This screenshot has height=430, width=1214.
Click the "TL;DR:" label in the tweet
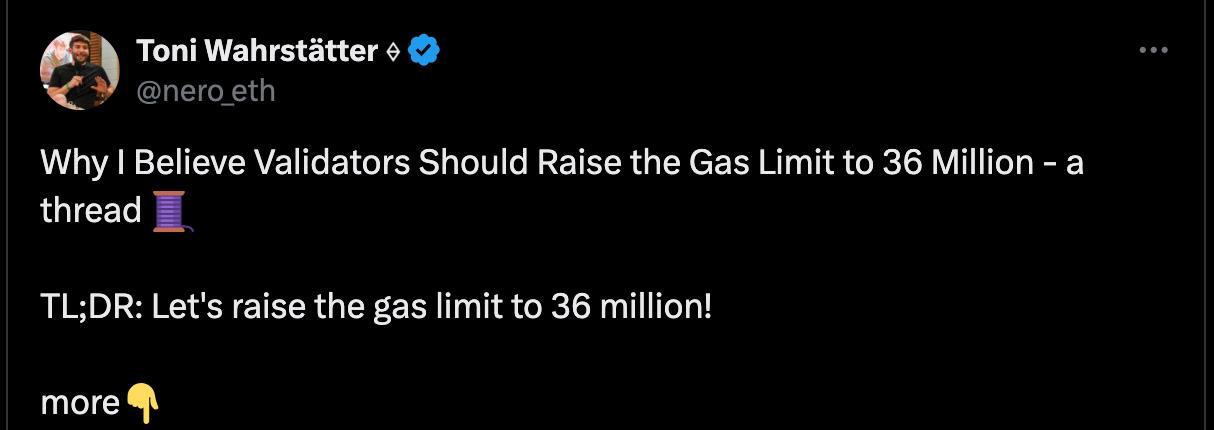93,306
